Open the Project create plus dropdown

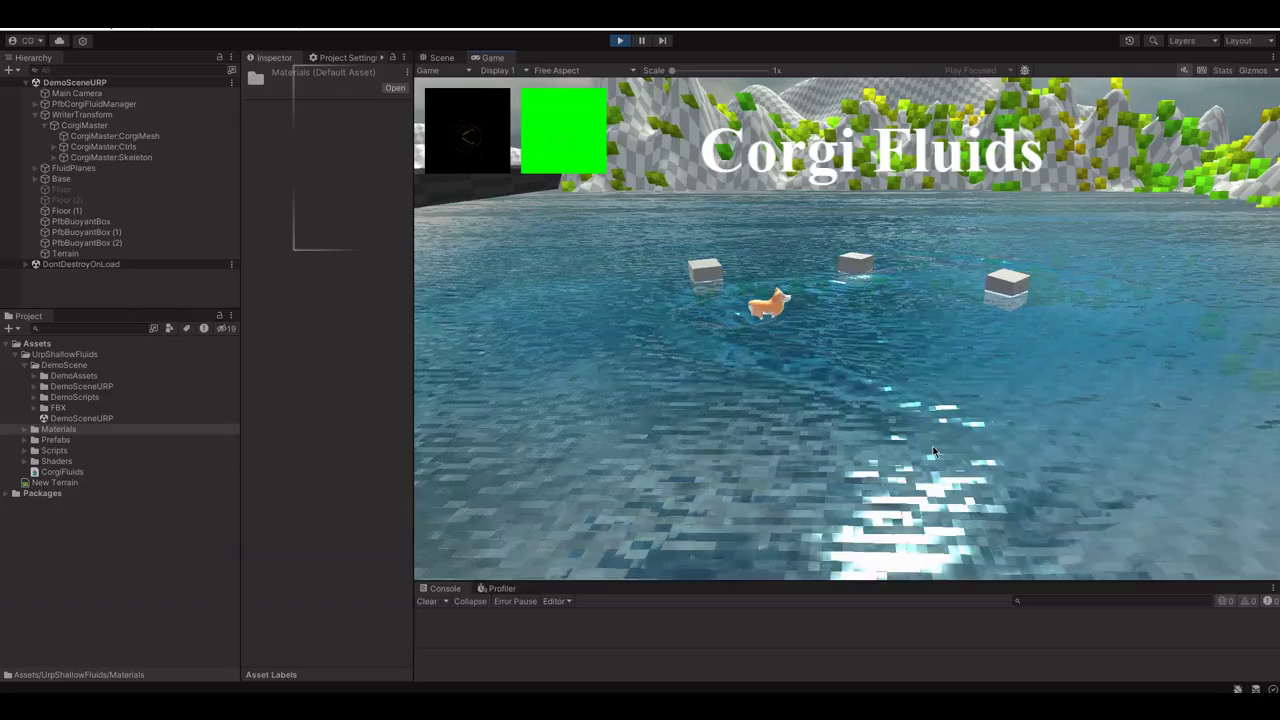(x=12, y=328)
